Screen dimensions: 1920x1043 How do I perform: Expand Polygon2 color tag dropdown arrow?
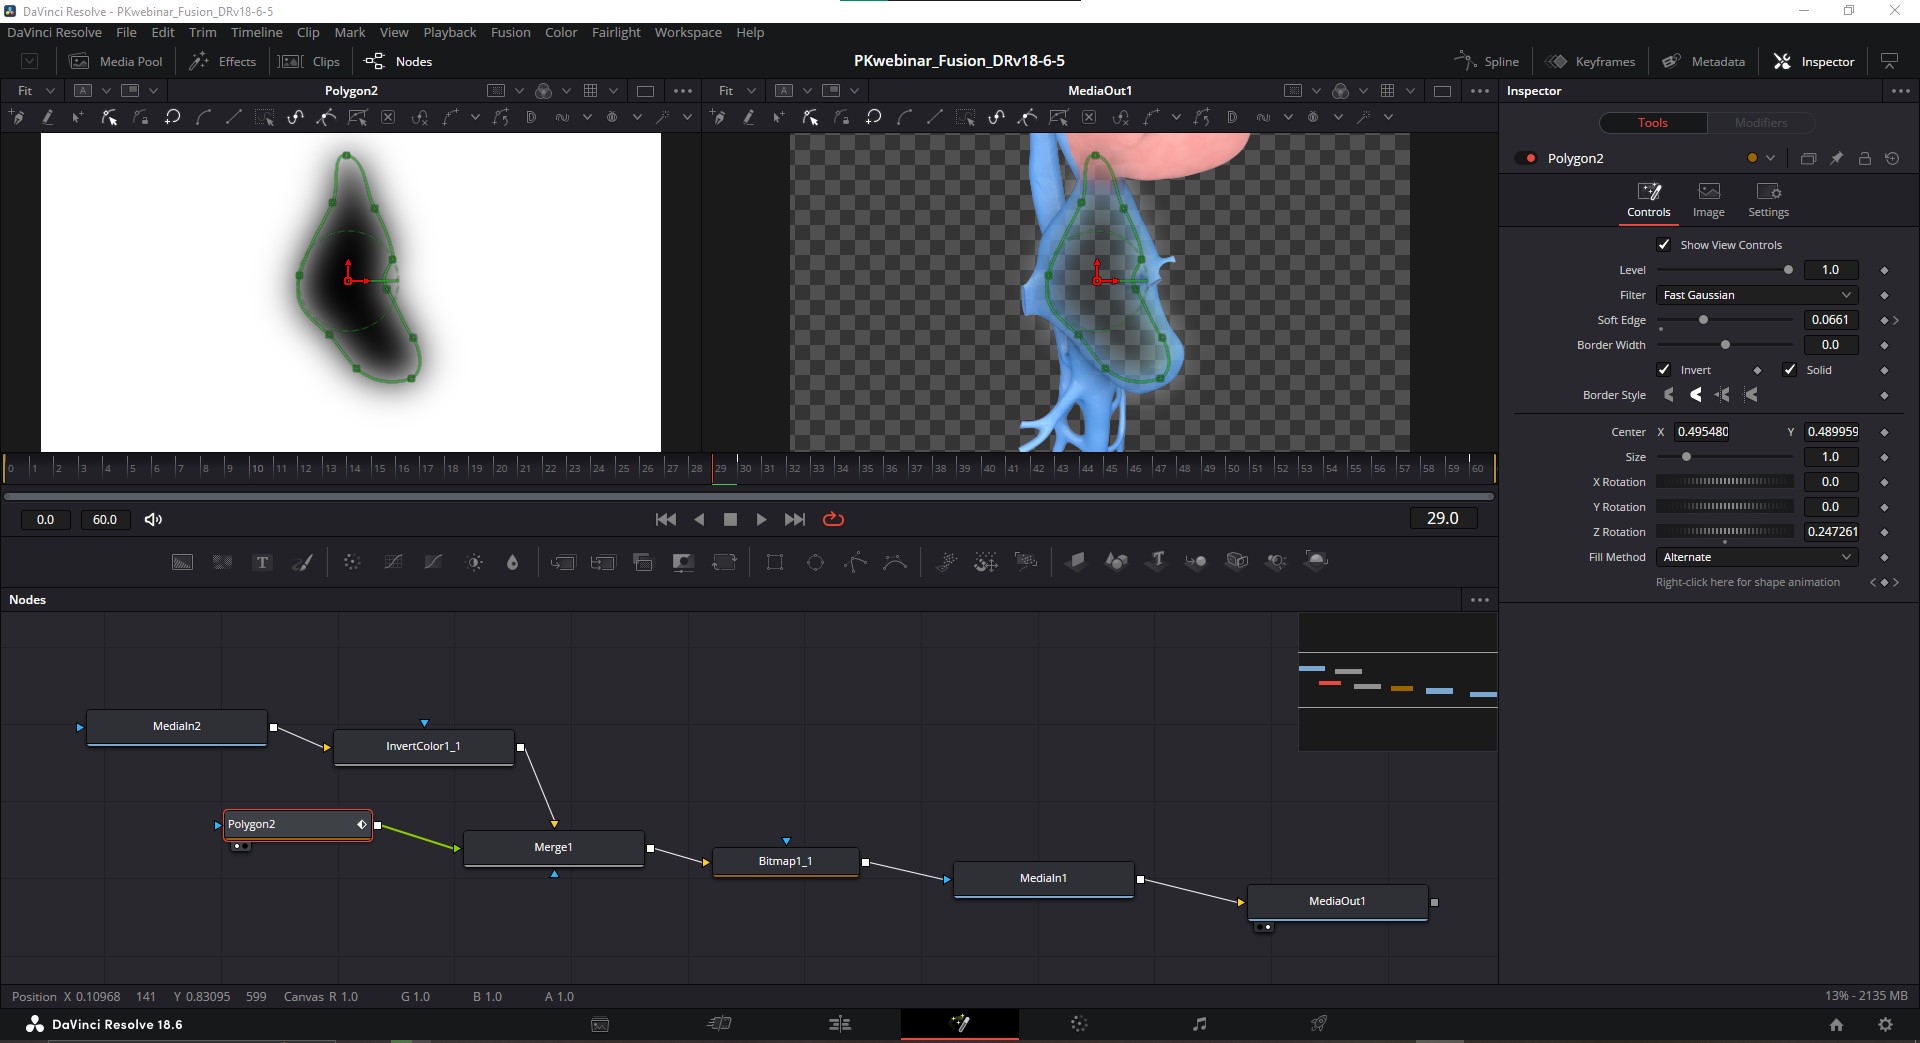pyautogui.click(x=1771, y=158)
